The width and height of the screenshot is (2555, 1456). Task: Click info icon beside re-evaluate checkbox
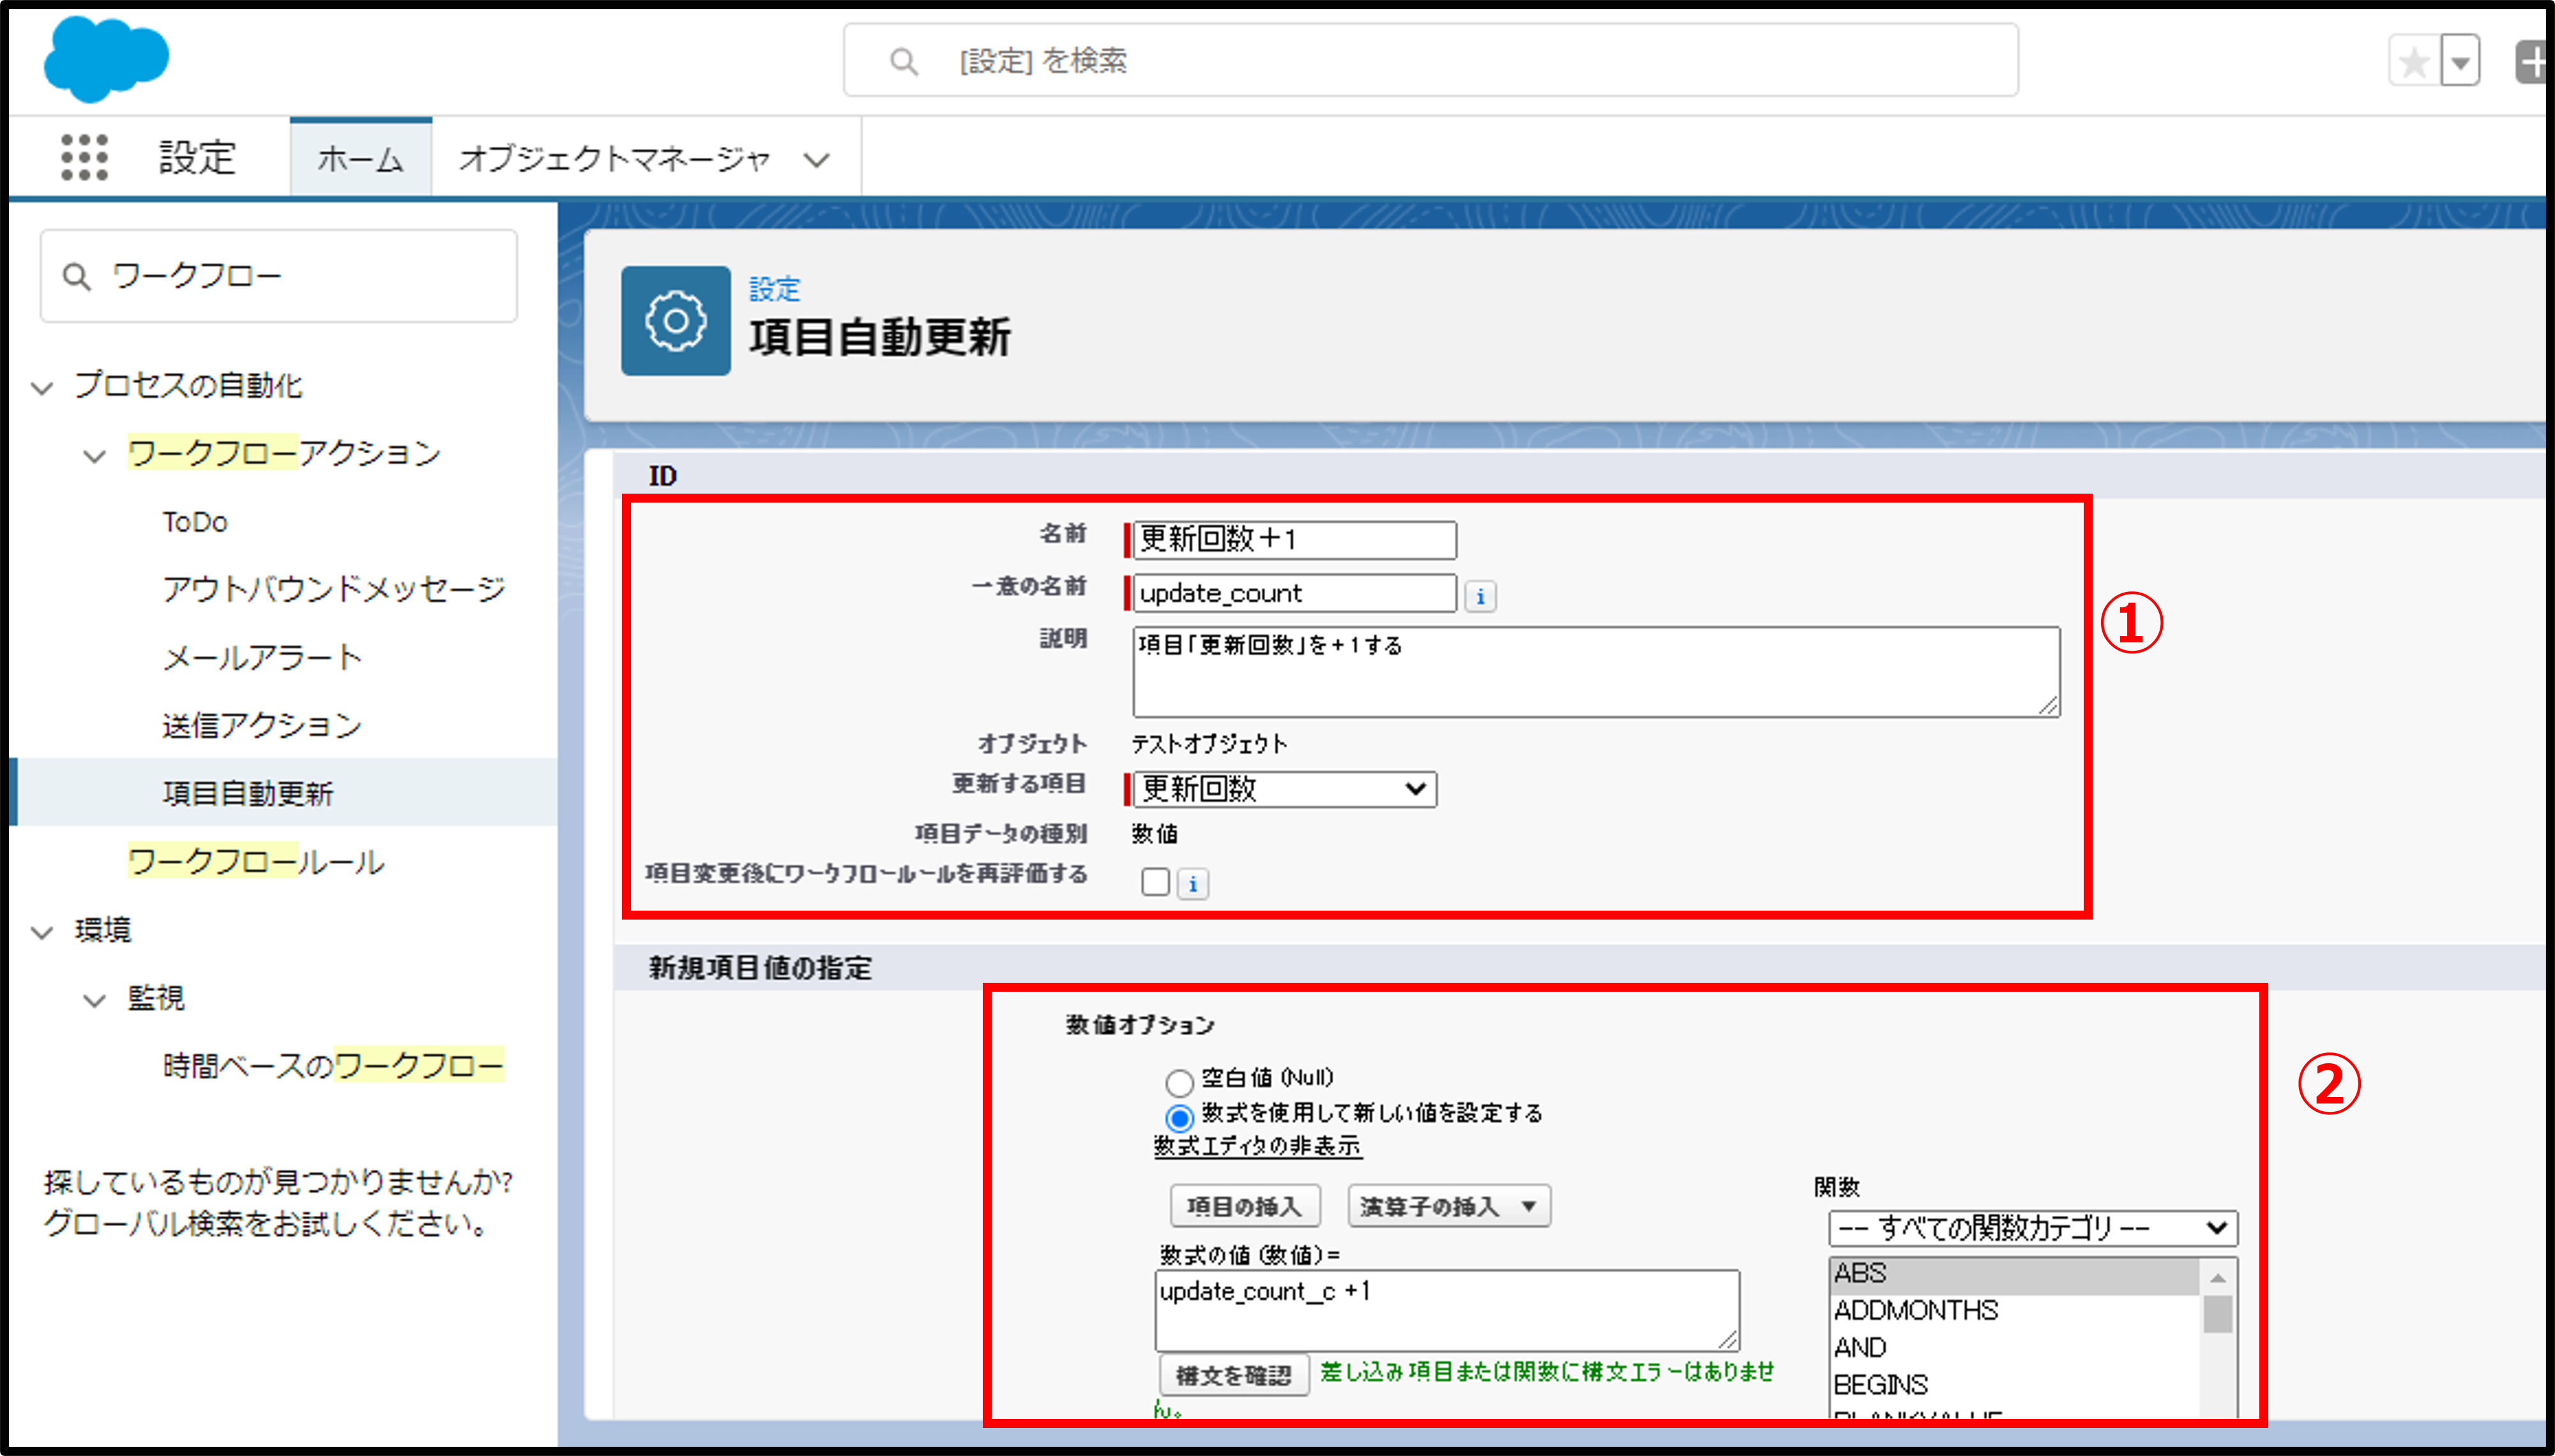click(x=1192, y=884)
